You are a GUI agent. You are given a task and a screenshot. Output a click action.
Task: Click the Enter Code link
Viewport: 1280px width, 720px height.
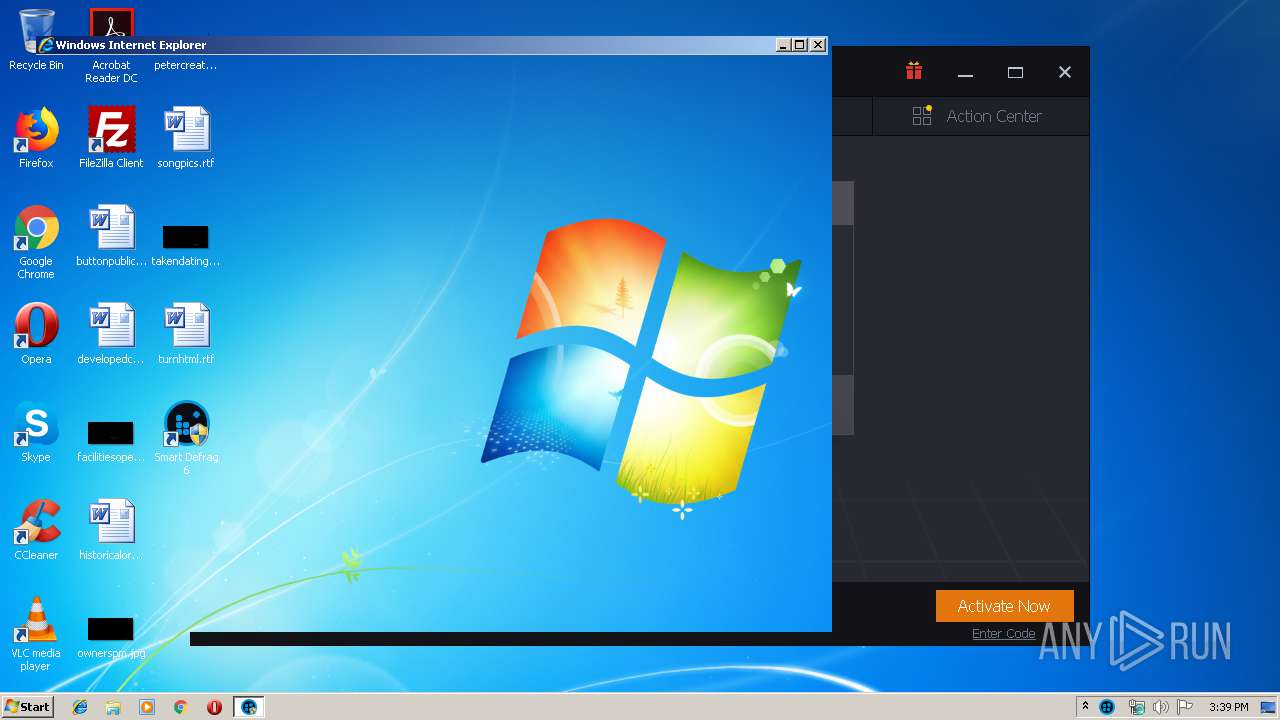pyautogui.click(x=1003, y=633)
